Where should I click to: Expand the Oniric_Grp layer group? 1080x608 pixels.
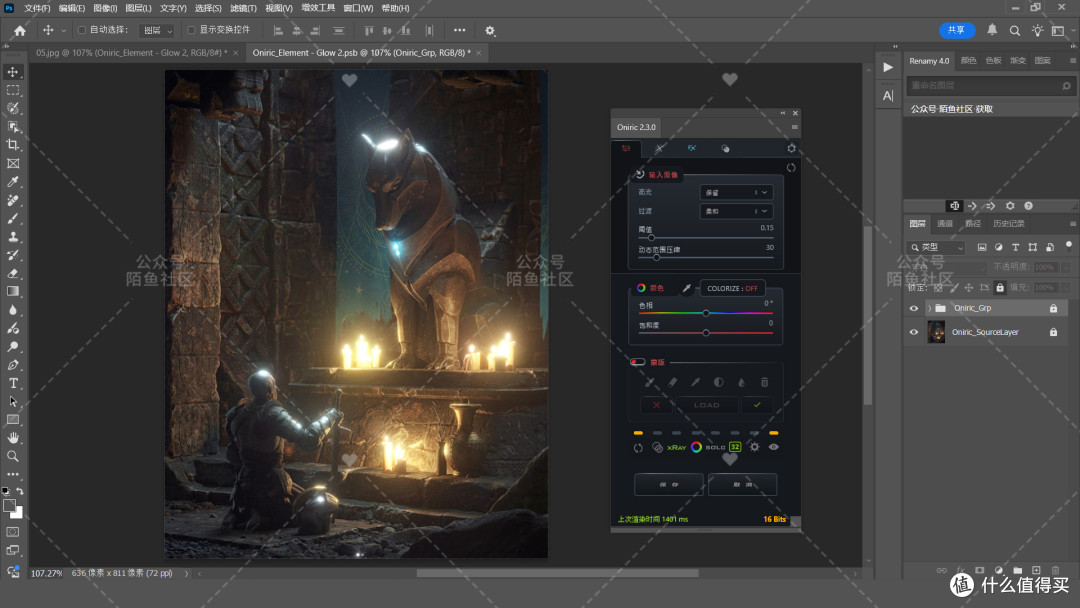point(929,308)
